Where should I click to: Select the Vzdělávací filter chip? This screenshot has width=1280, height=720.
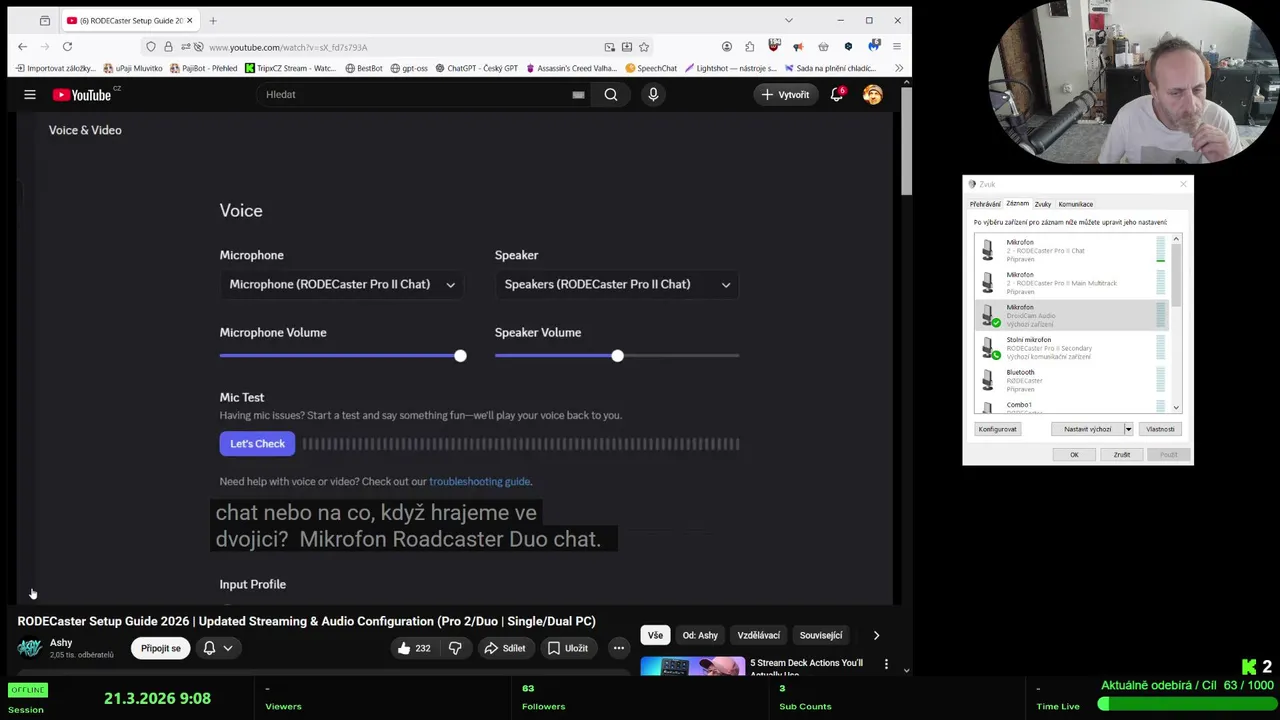point(759,635)
